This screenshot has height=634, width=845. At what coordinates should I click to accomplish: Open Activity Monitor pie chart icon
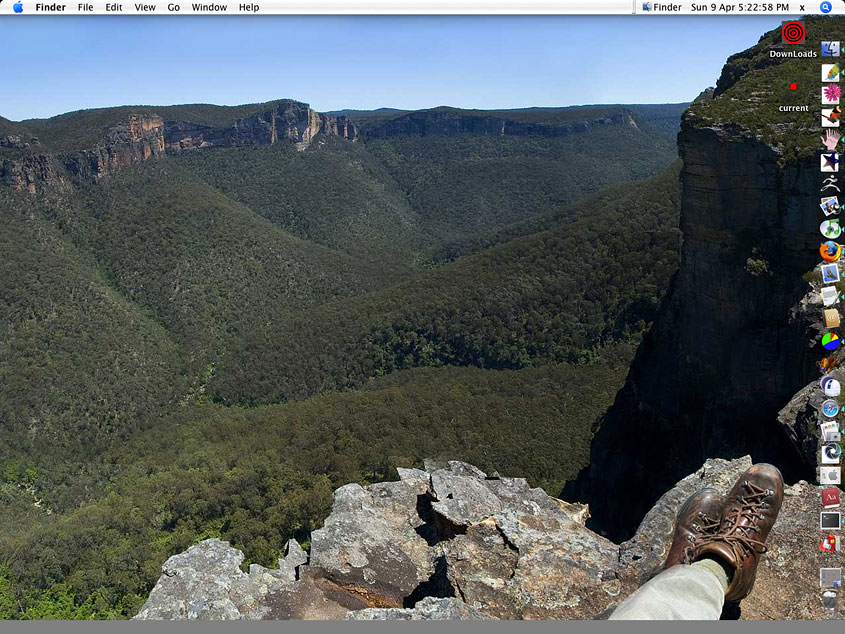tap(830, 341)
